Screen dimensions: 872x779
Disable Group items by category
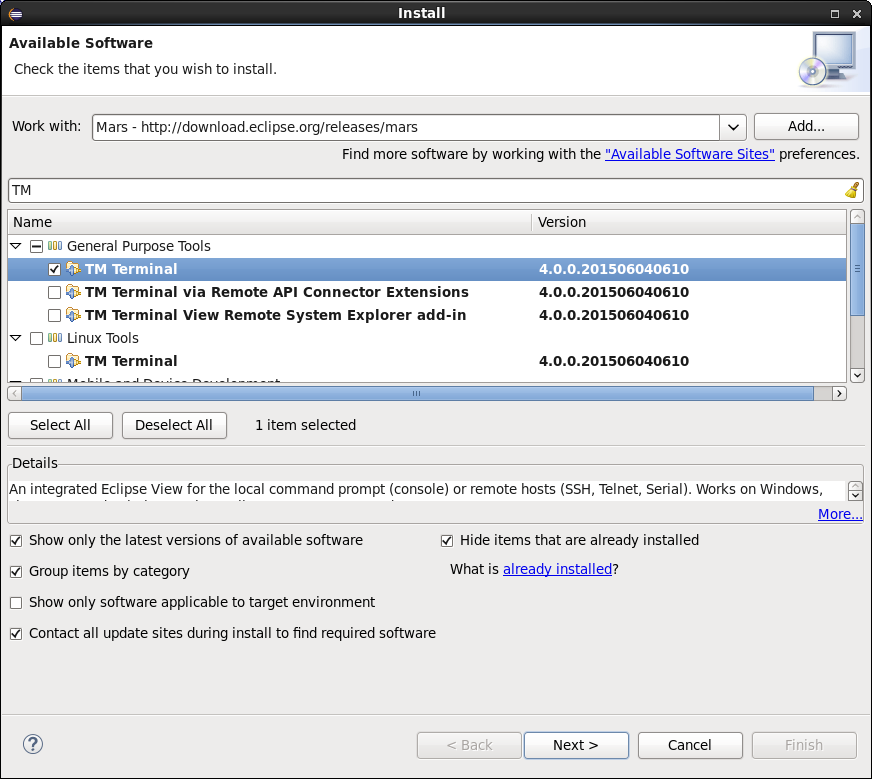coord(16,572)
